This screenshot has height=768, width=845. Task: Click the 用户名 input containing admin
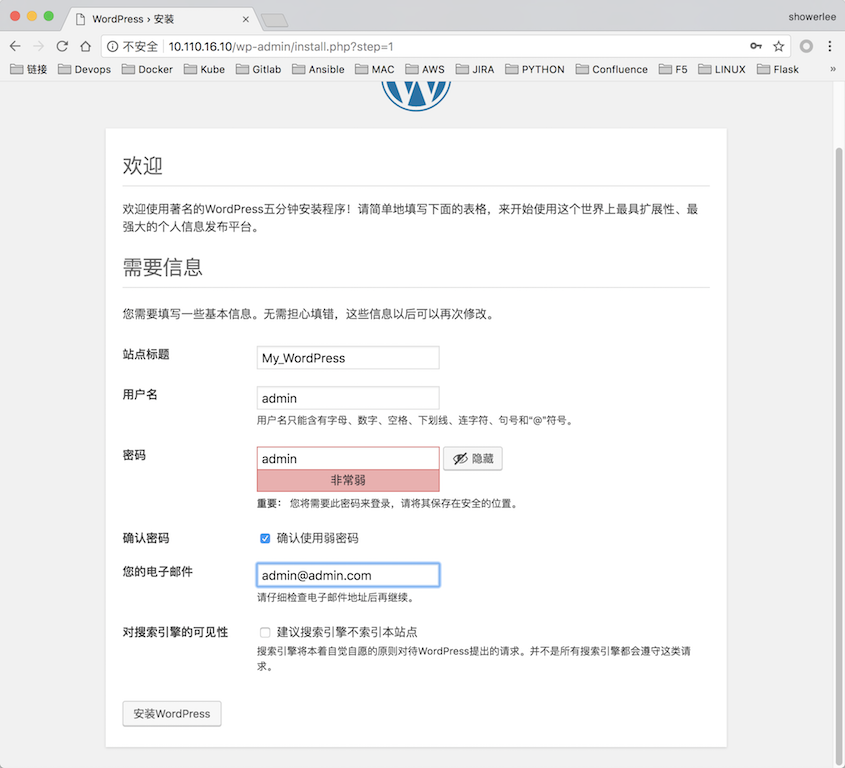348,398
